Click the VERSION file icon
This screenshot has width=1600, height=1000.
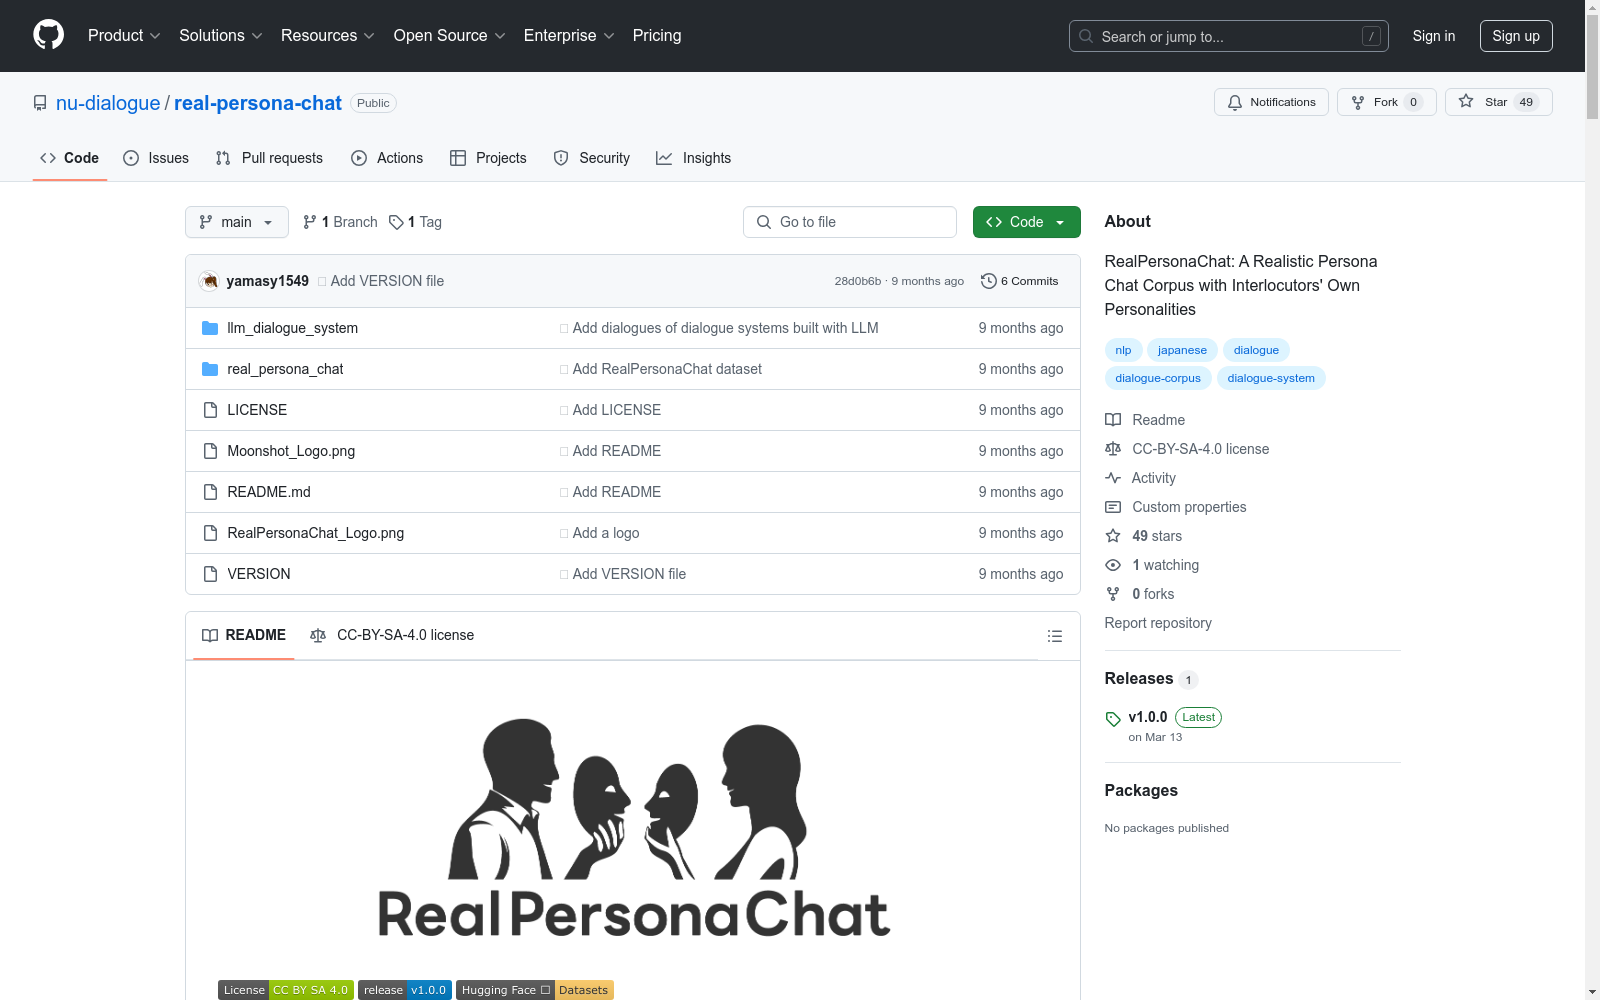pos(210,574)
